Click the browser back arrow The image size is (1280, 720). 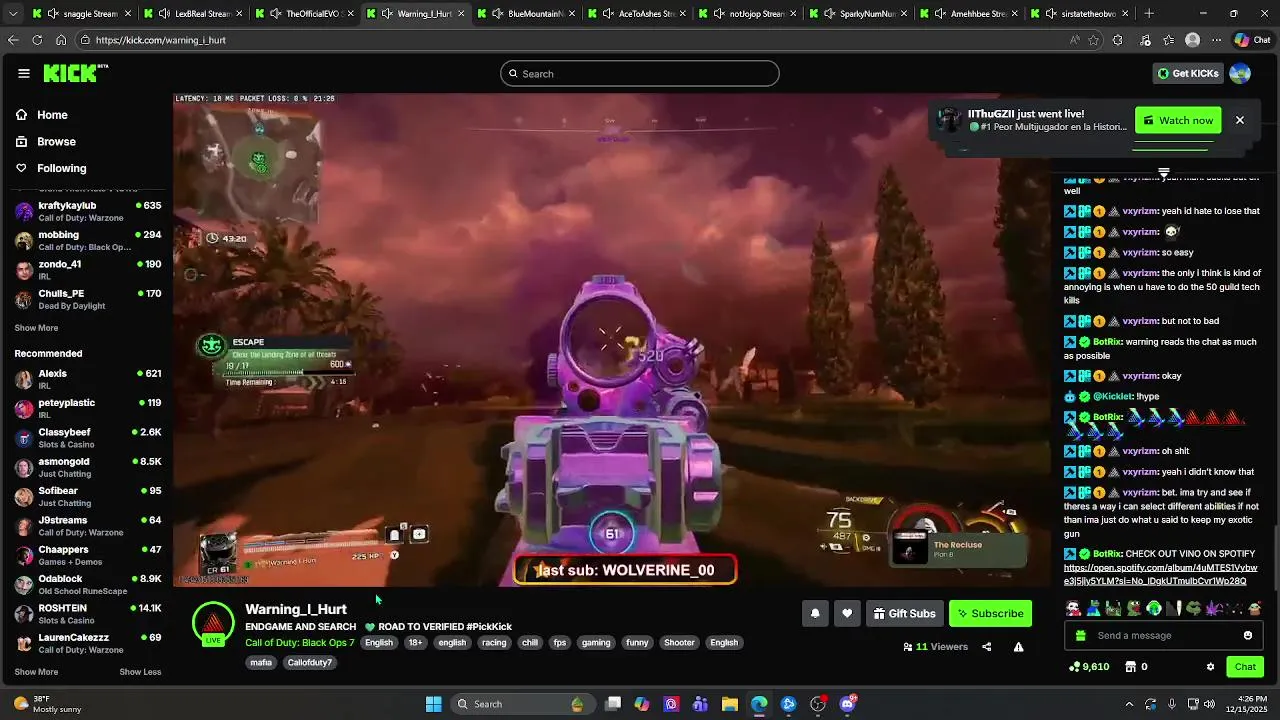click(13, 40)
